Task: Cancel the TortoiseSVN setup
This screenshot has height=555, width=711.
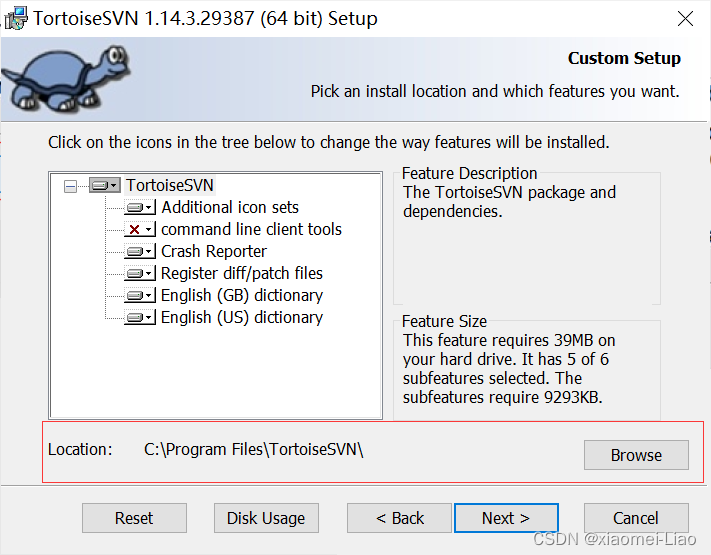Action: pyautogui.click(x=636, y=518)
